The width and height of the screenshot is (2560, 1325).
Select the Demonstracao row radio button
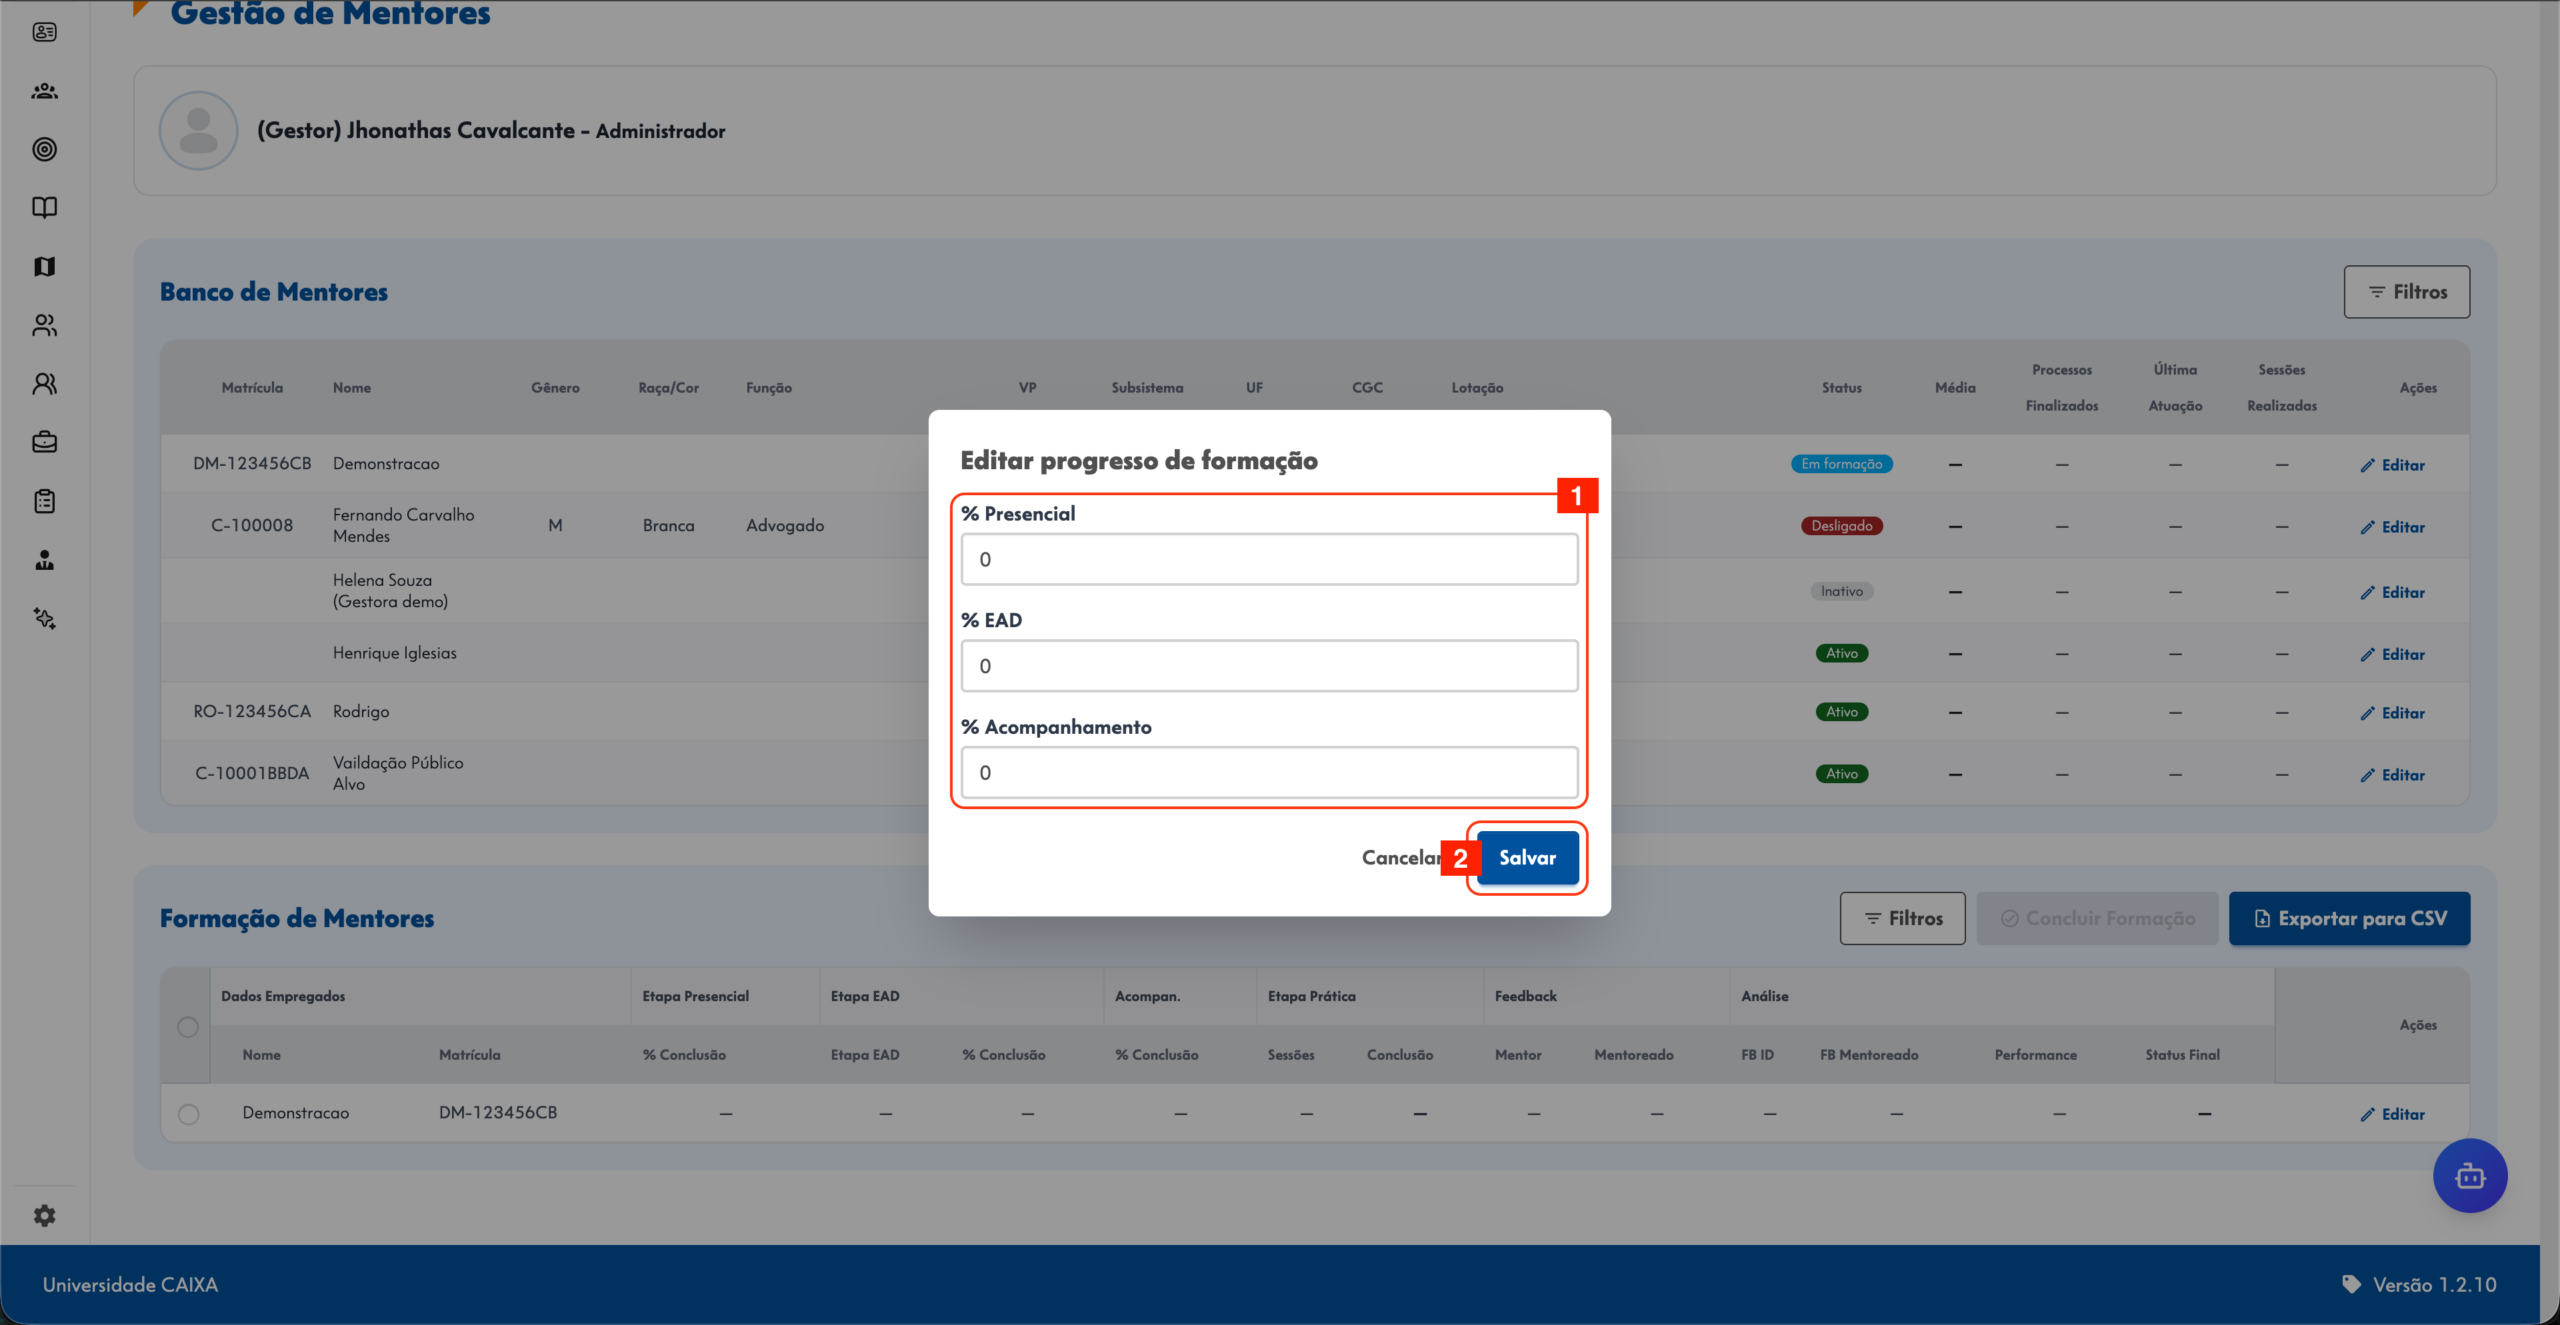[x=188, y=1113]
